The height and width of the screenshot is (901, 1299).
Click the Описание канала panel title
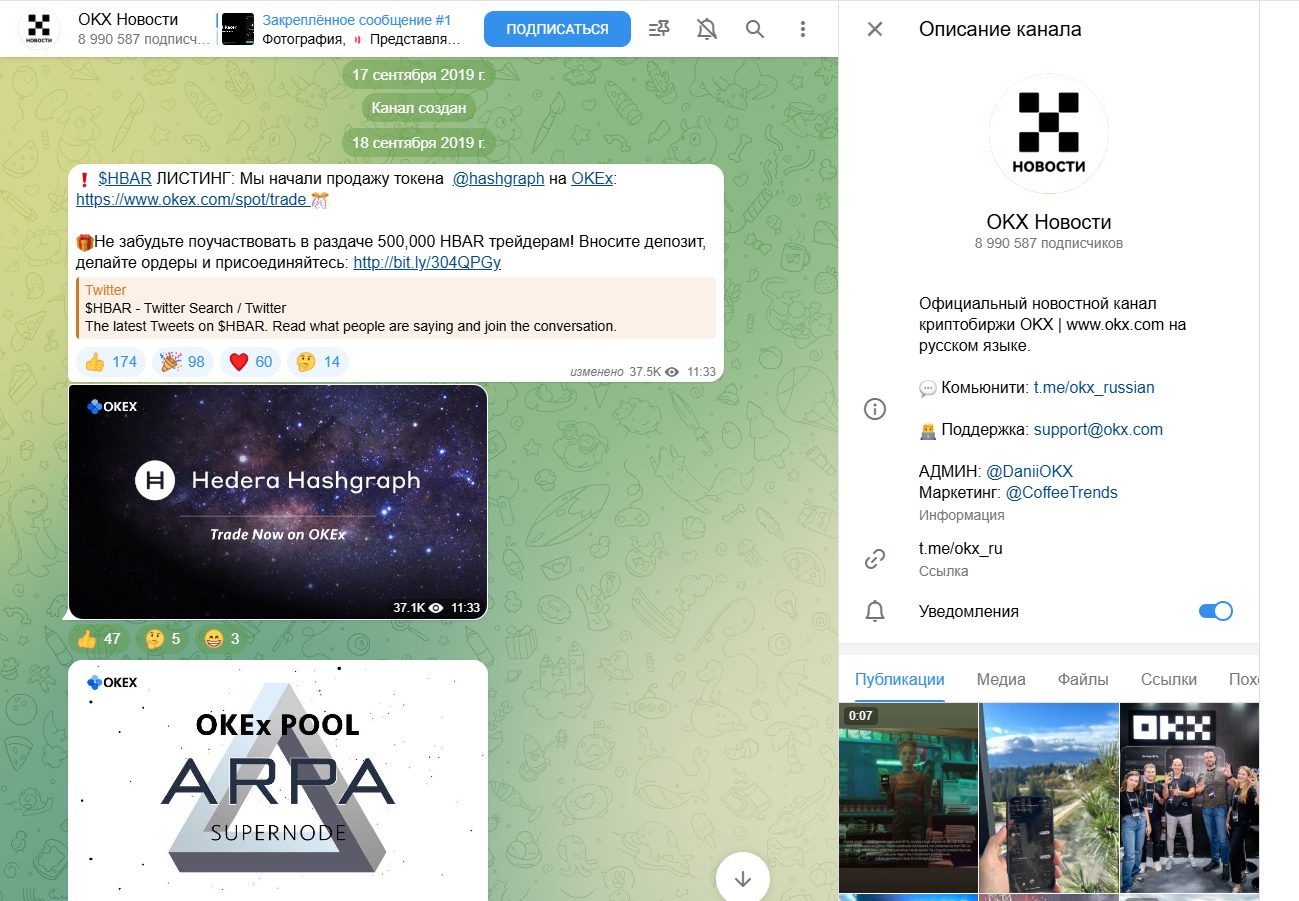(999, 29)
